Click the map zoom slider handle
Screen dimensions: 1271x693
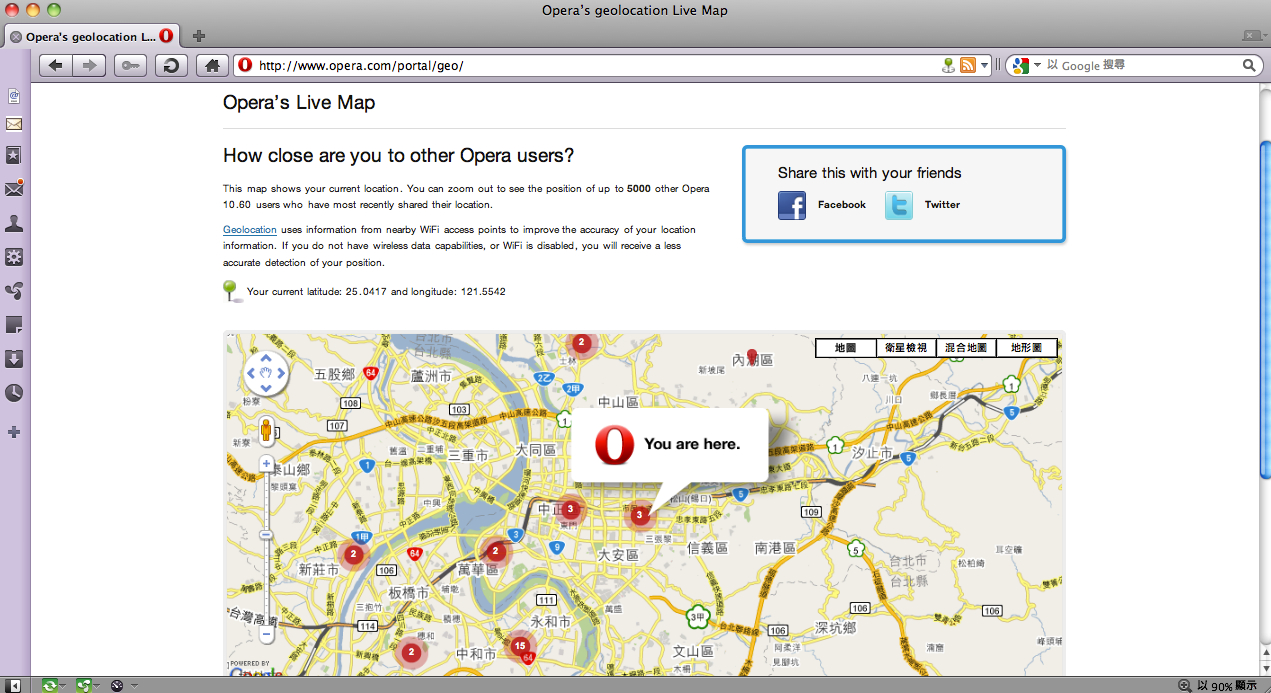(x=266, y=535)
